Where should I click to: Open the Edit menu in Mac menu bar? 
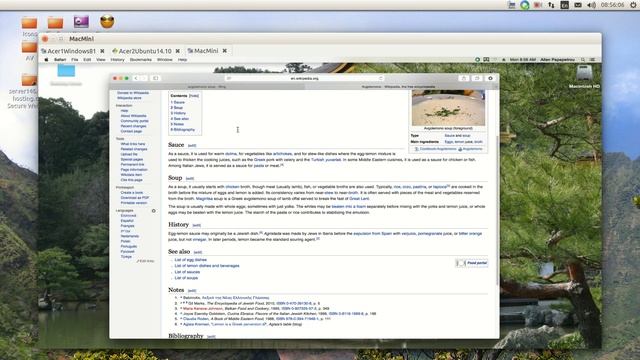tap(87, 60)
